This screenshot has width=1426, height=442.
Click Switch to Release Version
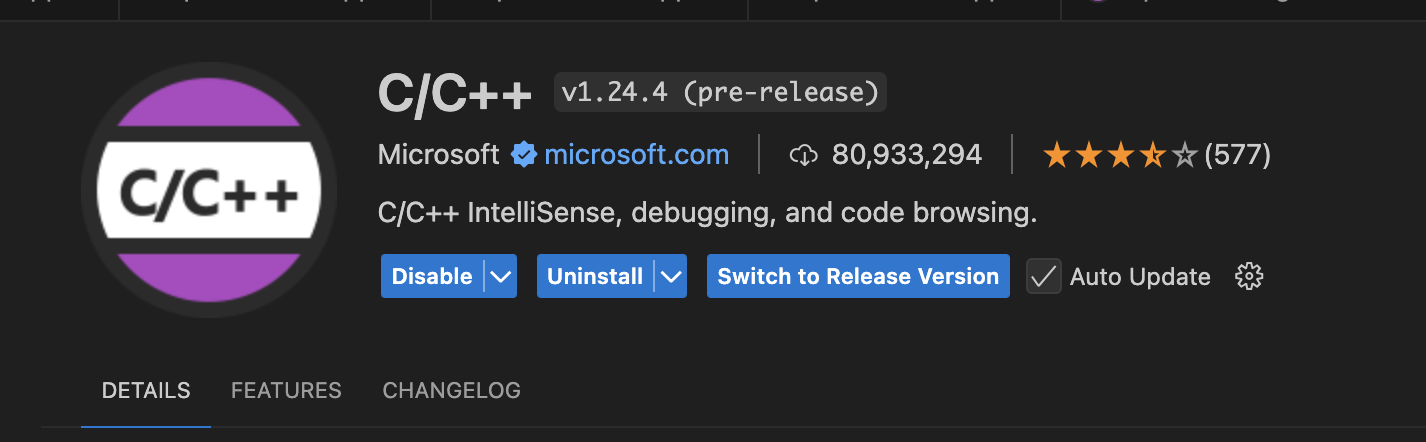coord(858,277)
